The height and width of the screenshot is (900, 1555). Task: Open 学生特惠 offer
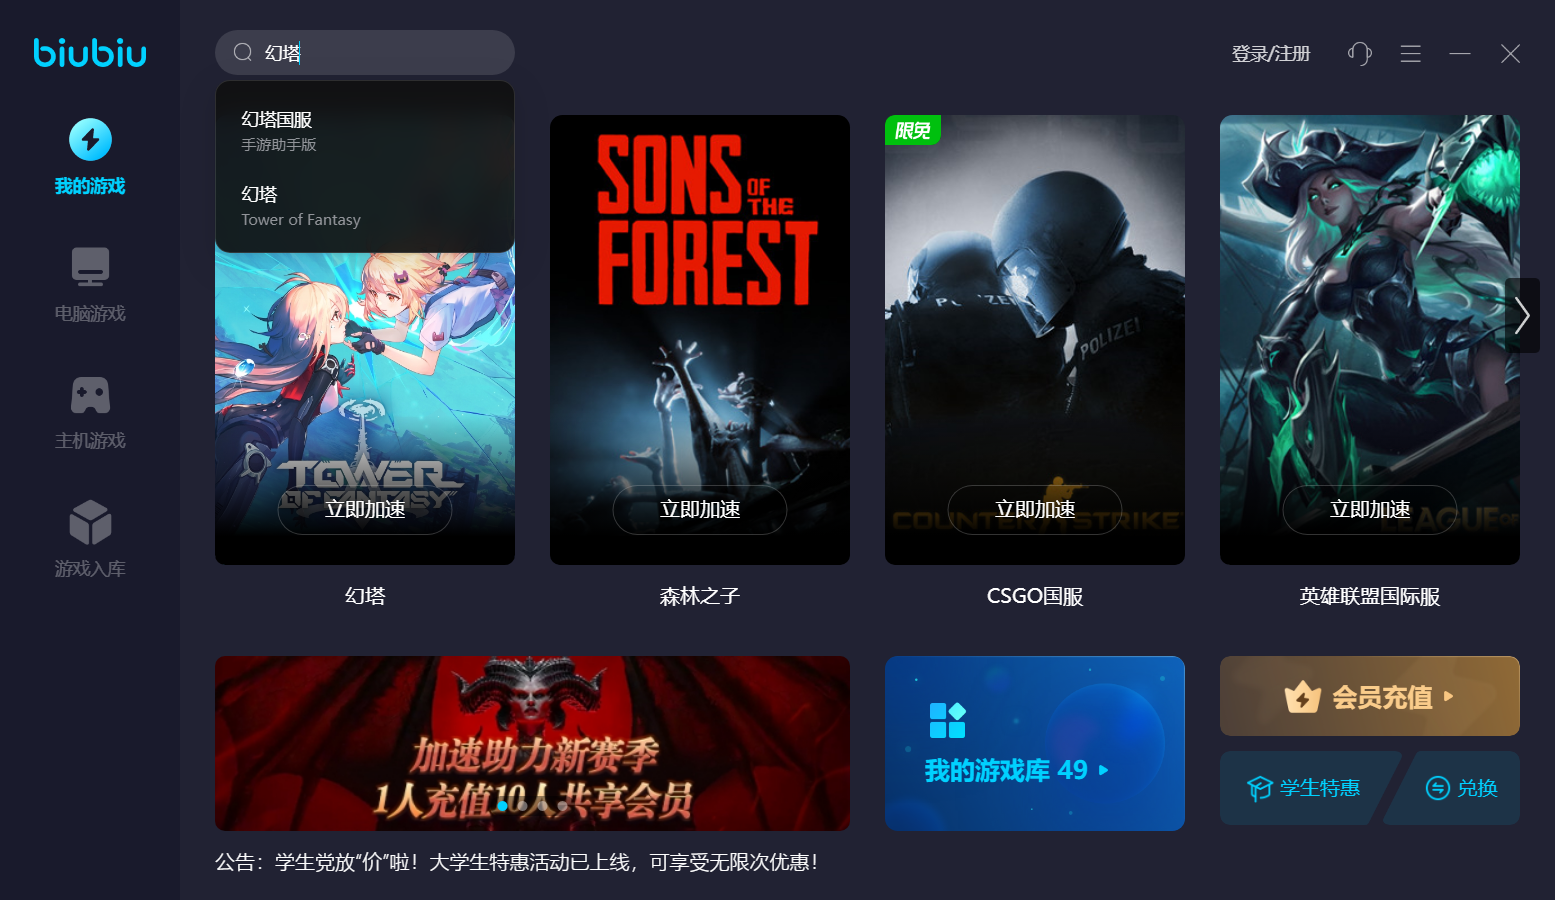pyautogui.click(x=1304, y=788)
